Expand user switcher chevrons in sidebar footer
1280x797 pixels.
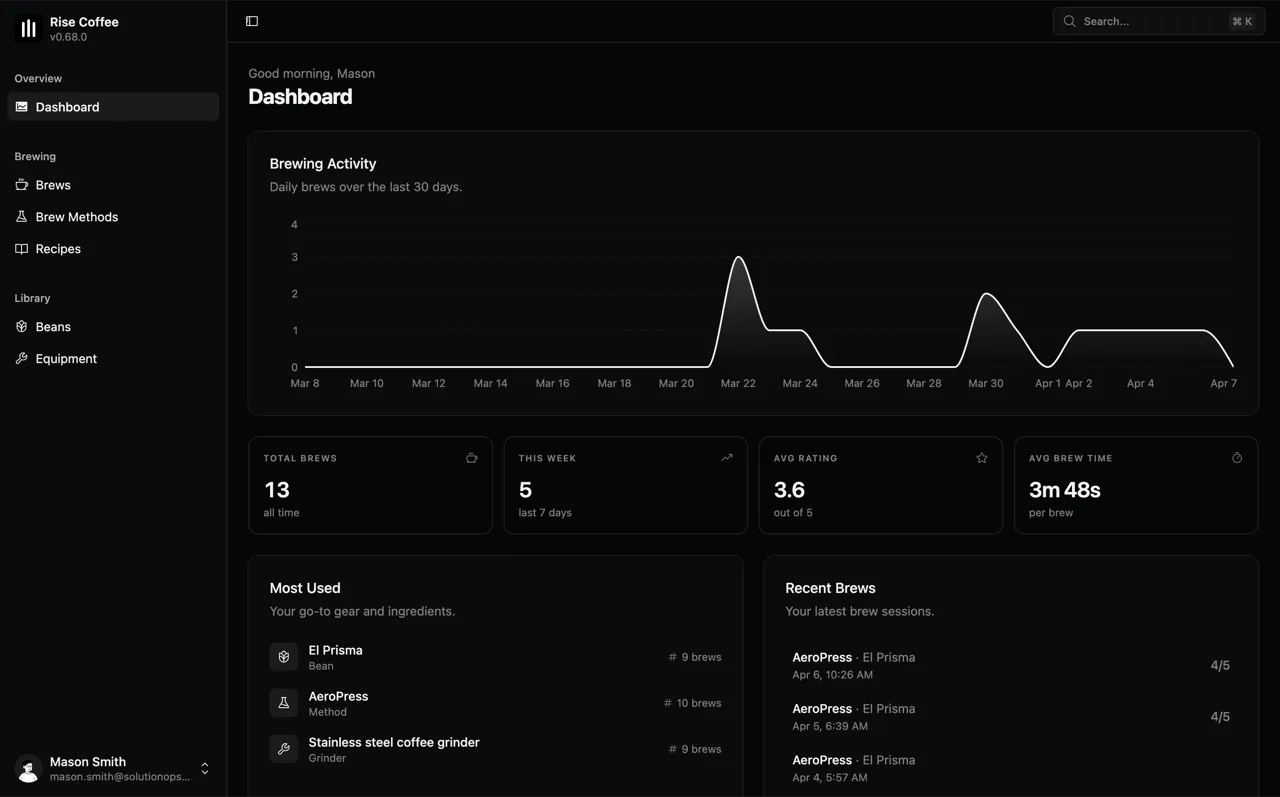pyautogui.click(x=205, y=768)
